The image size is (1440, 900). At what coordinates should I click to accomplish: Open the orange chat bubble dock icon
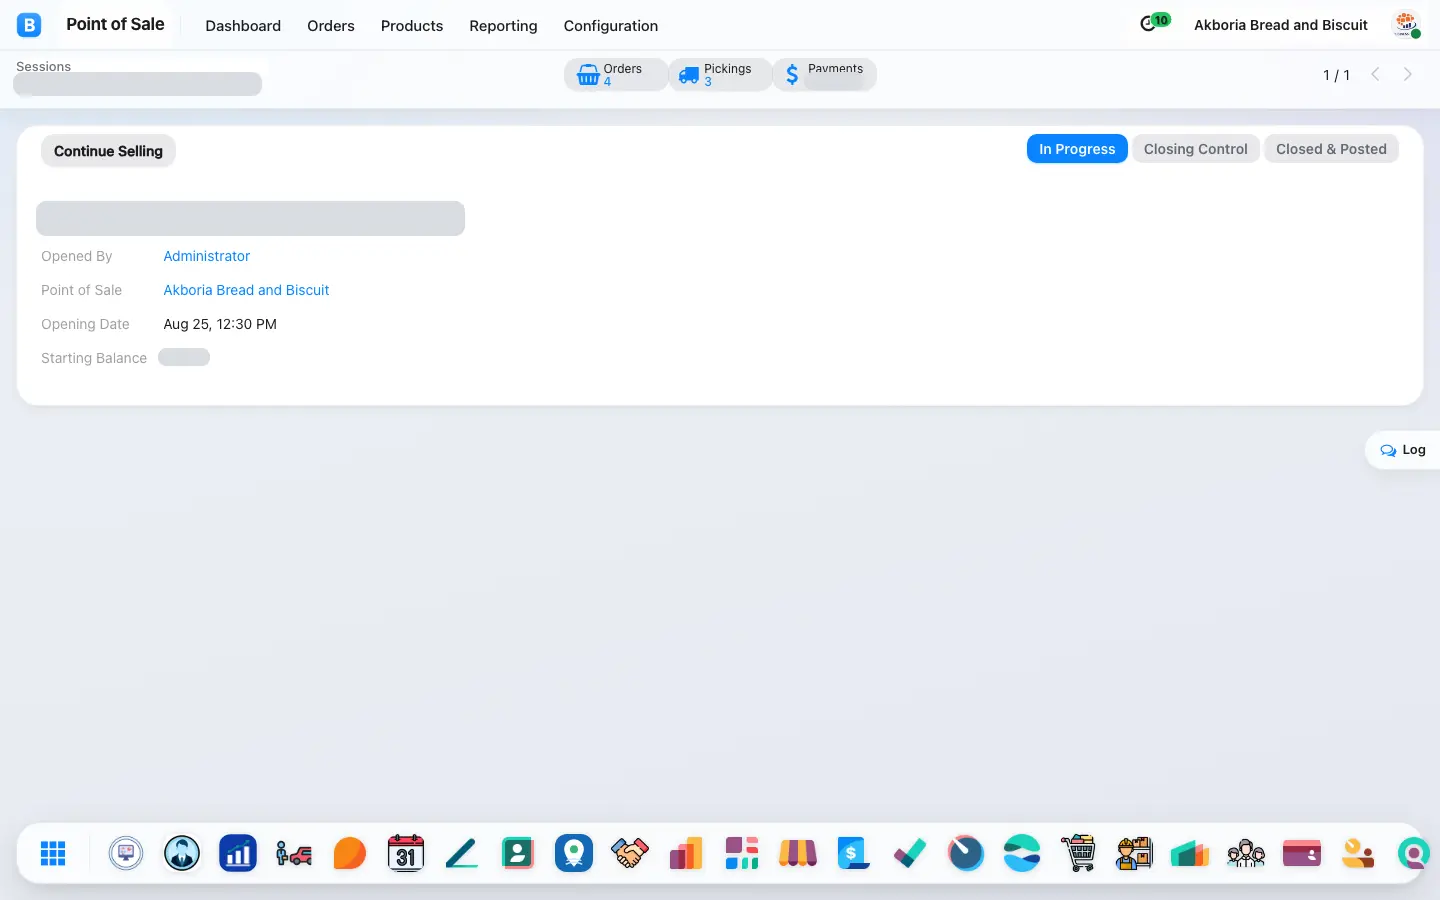[350, 853]
